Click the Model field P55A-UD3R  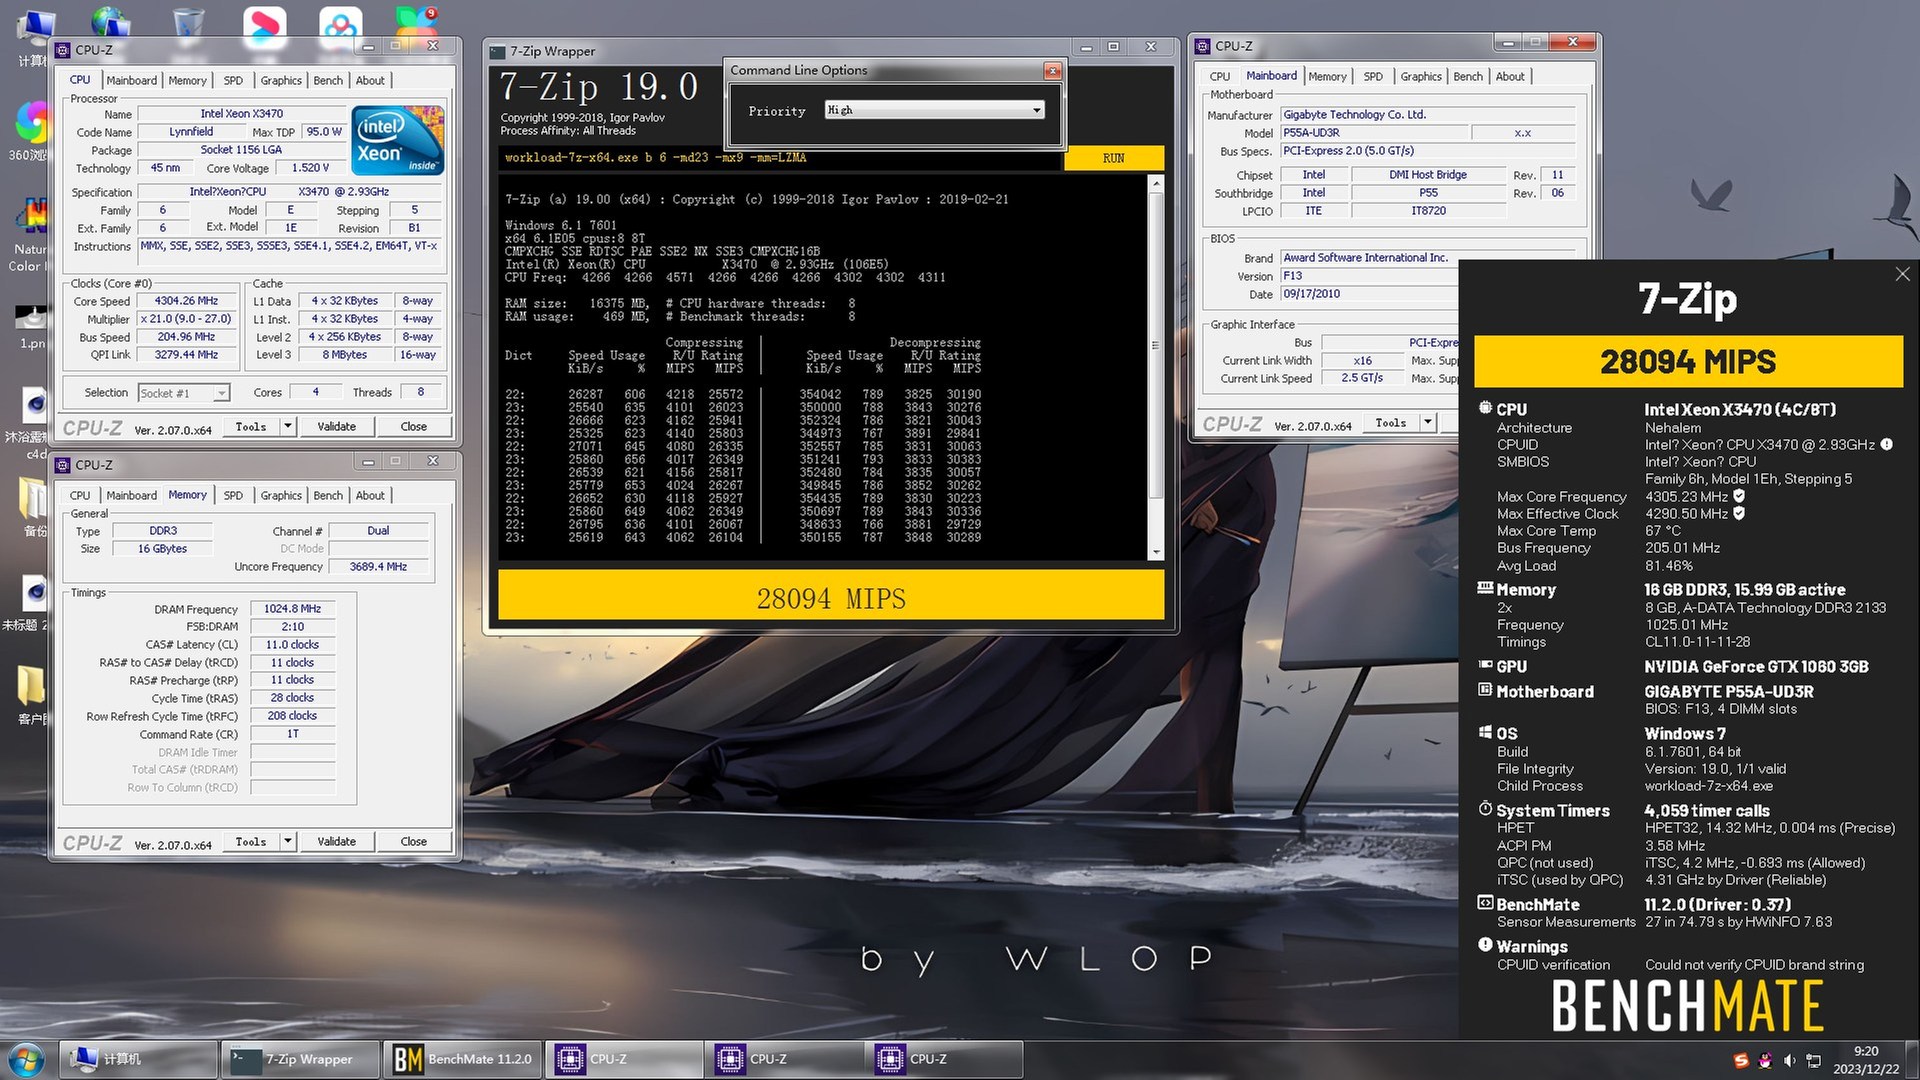[1375, 133]
